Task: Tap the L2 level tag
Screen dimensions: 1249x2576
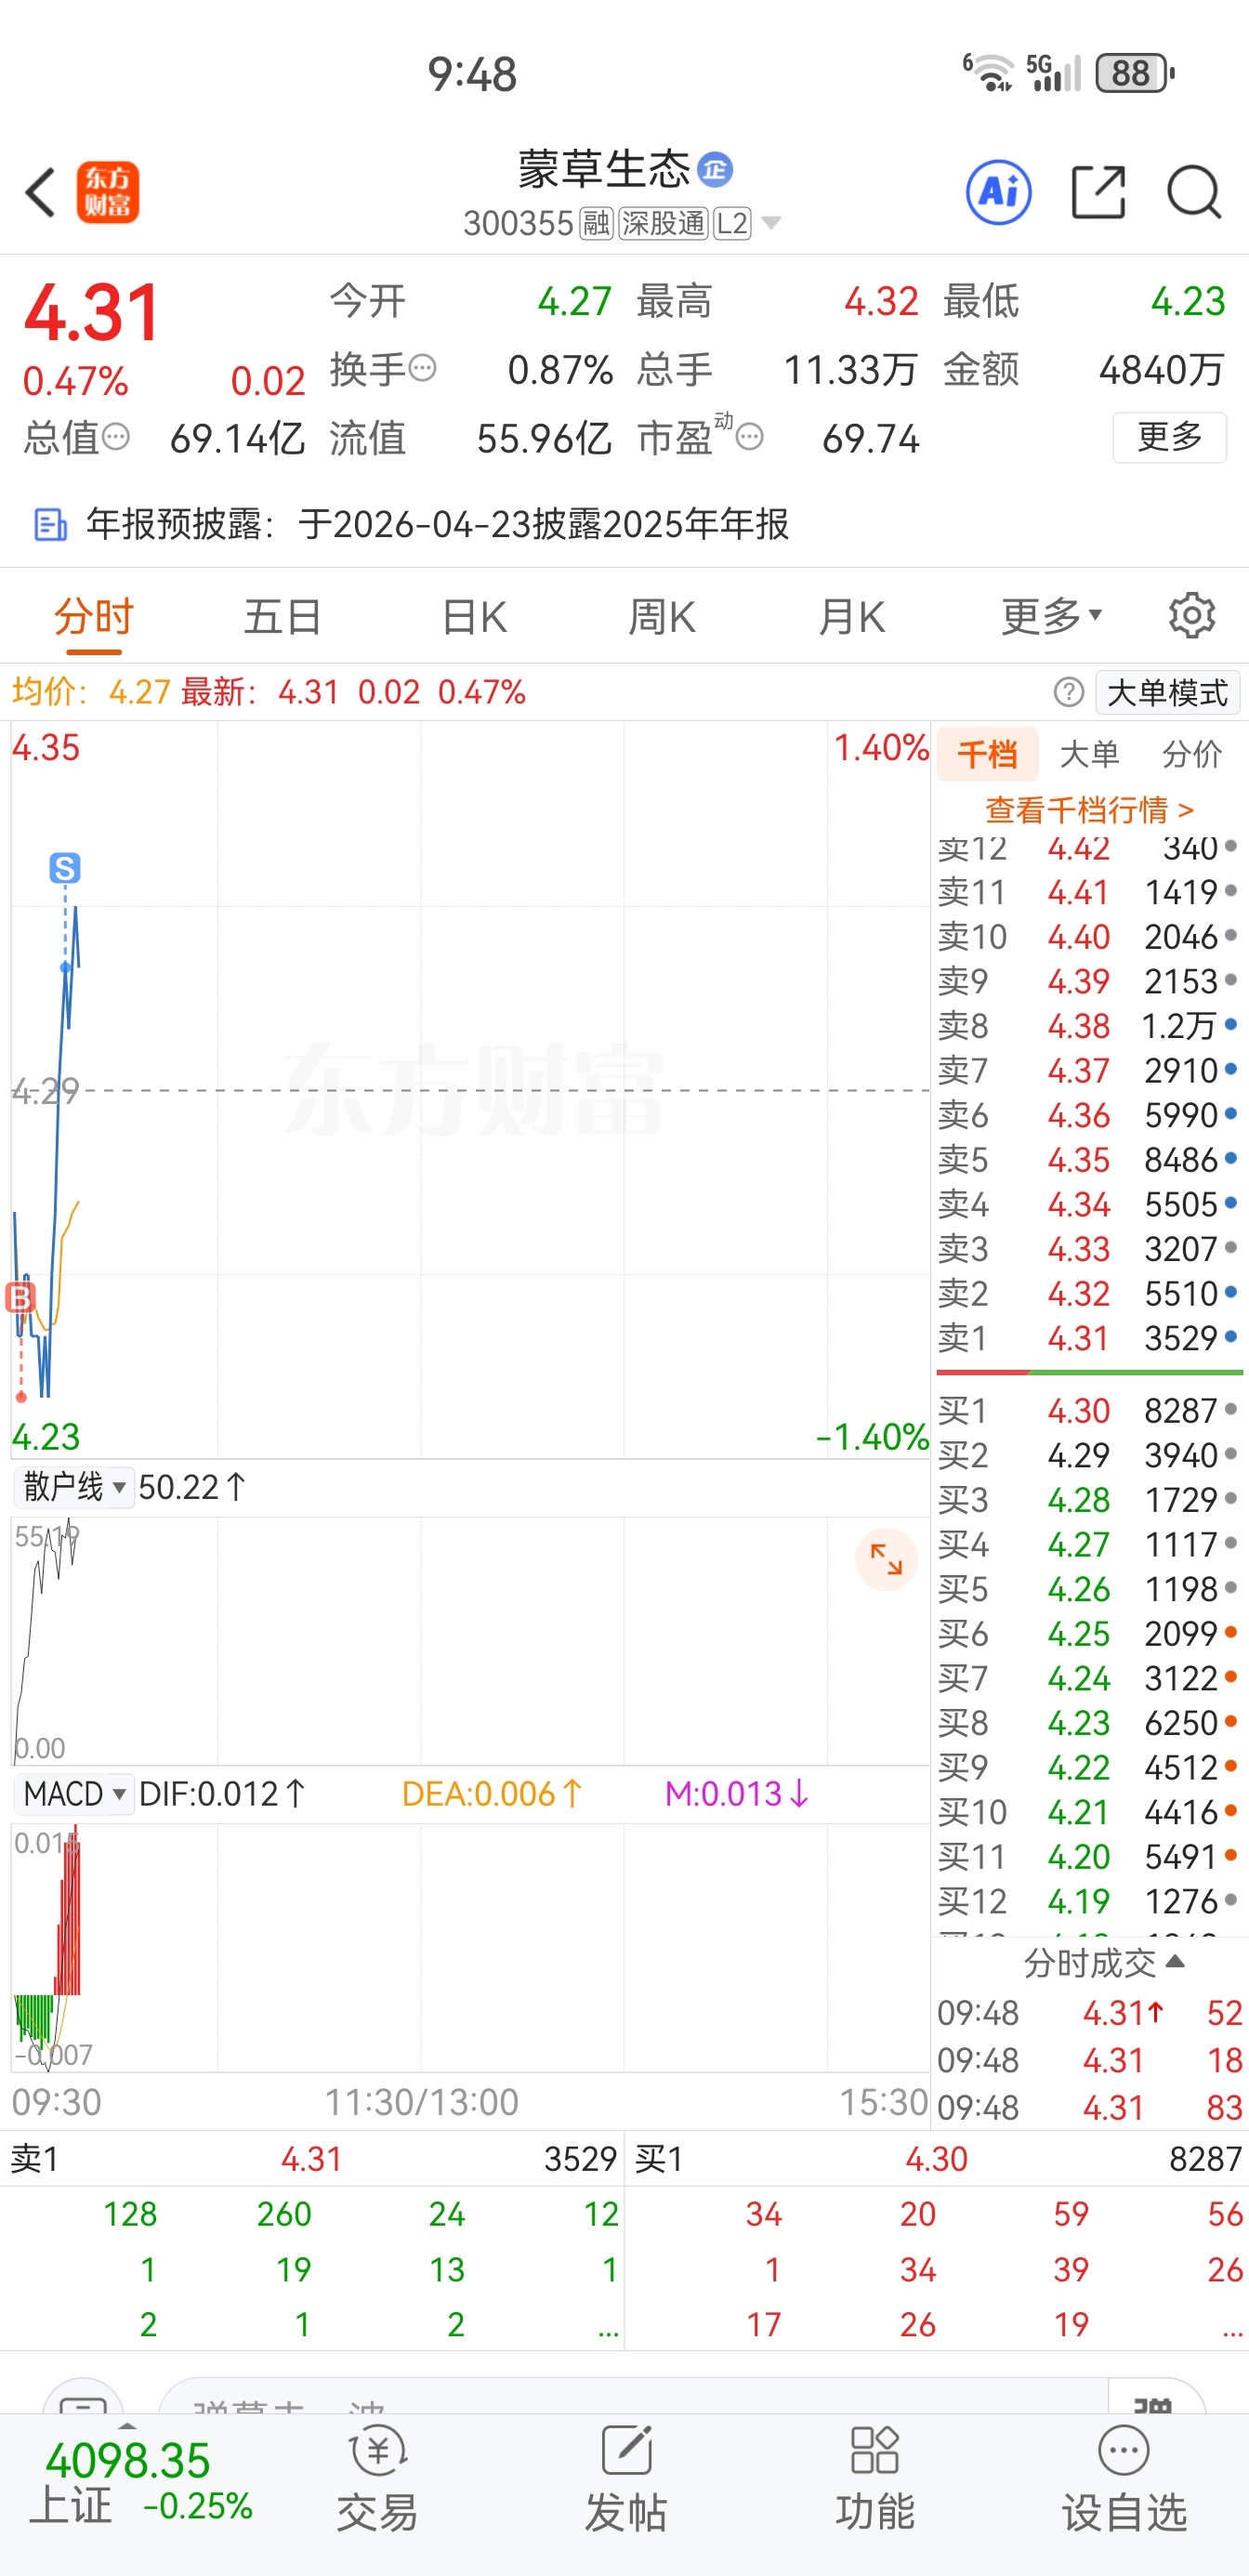Action: 732,223
